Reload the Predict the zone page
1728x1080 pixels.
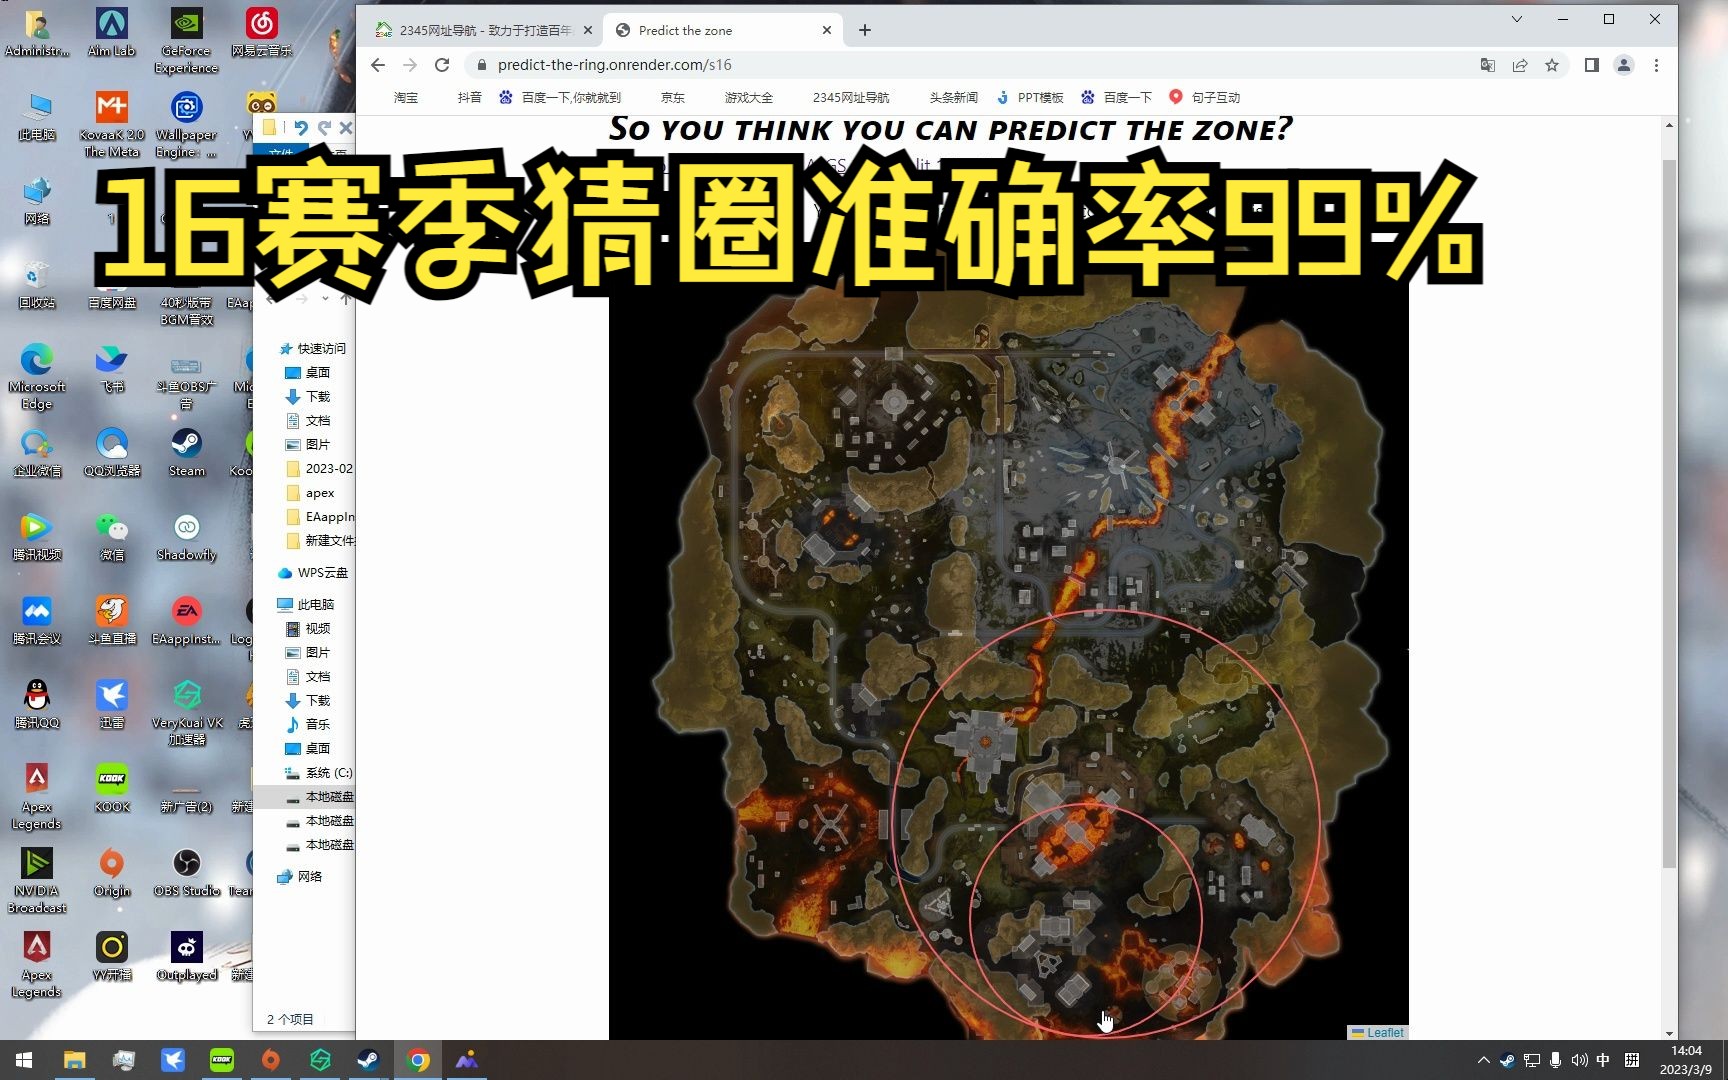[442, 65]
